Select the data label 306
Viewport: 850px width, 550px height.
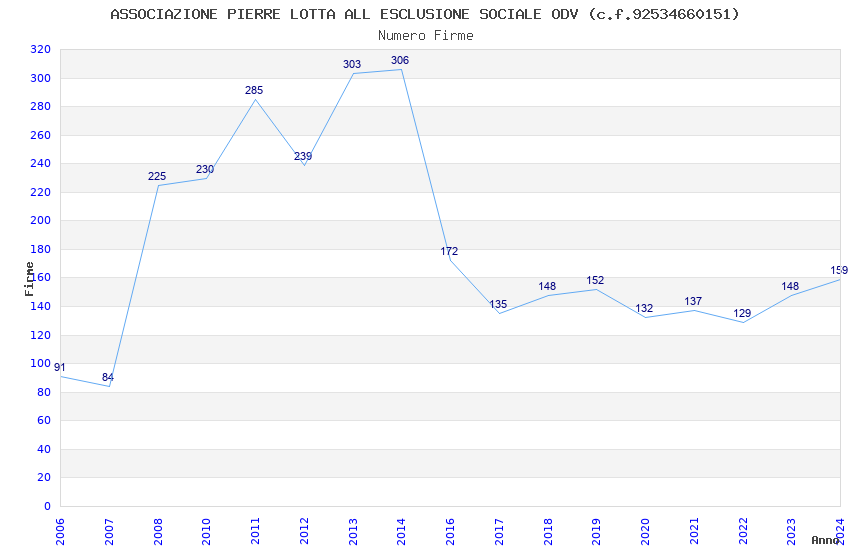[x=400, y=60]
